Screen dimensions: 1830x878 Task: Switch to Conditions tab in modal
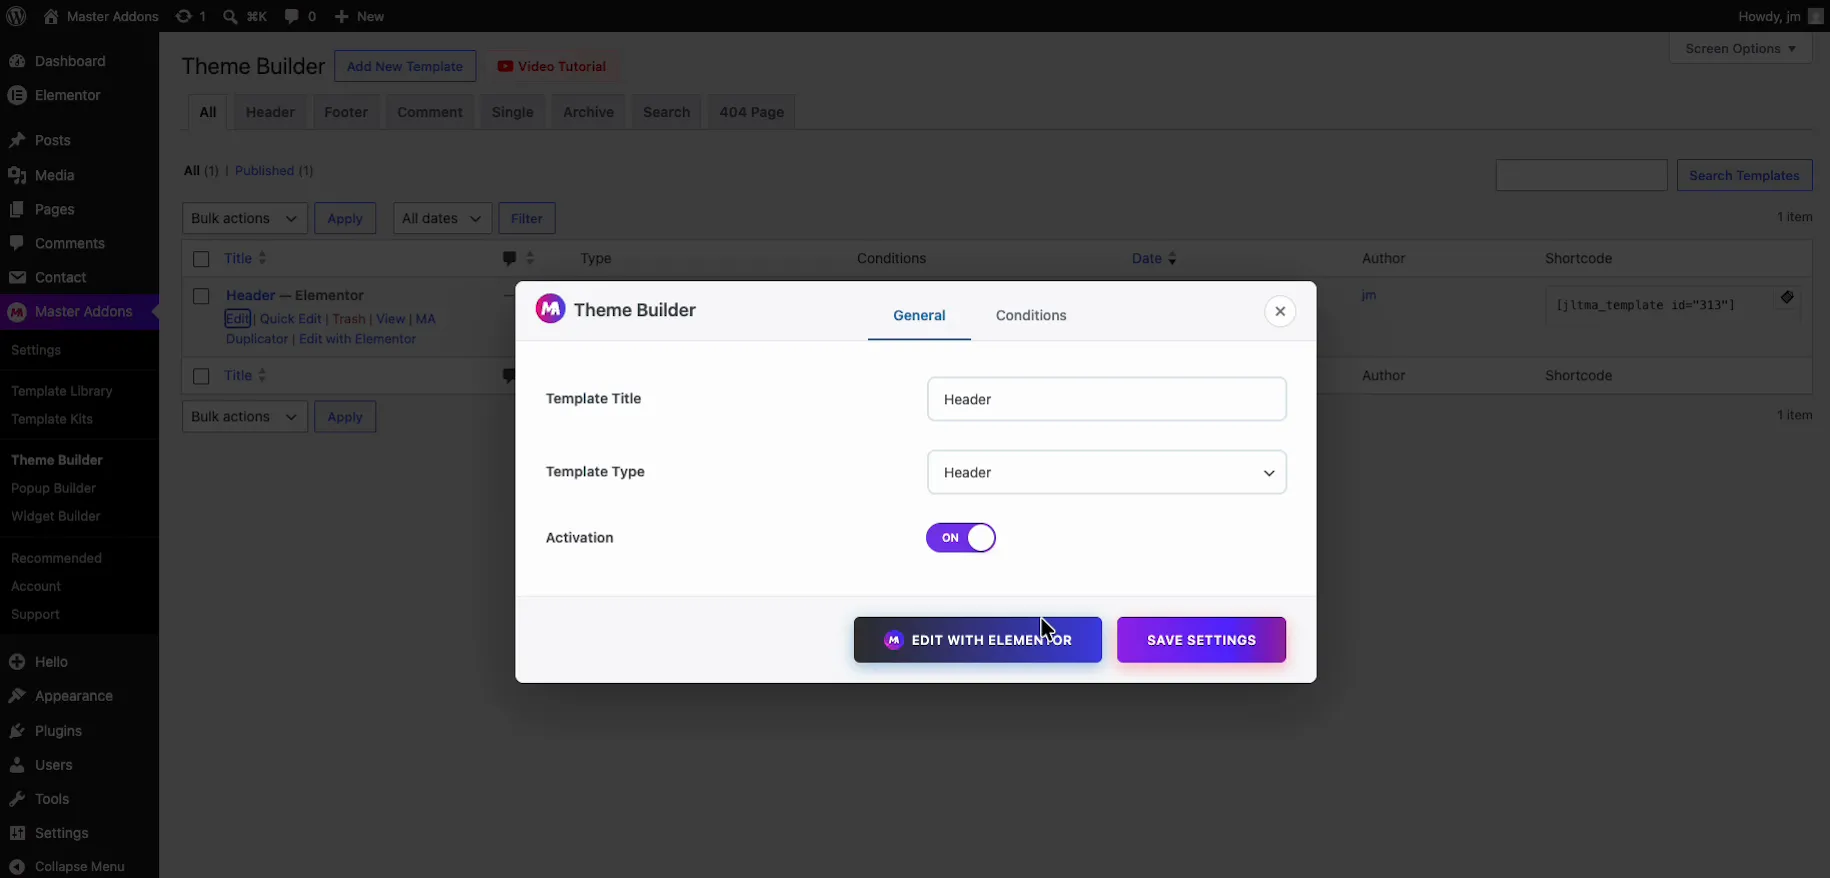(x=1031, y=315)
